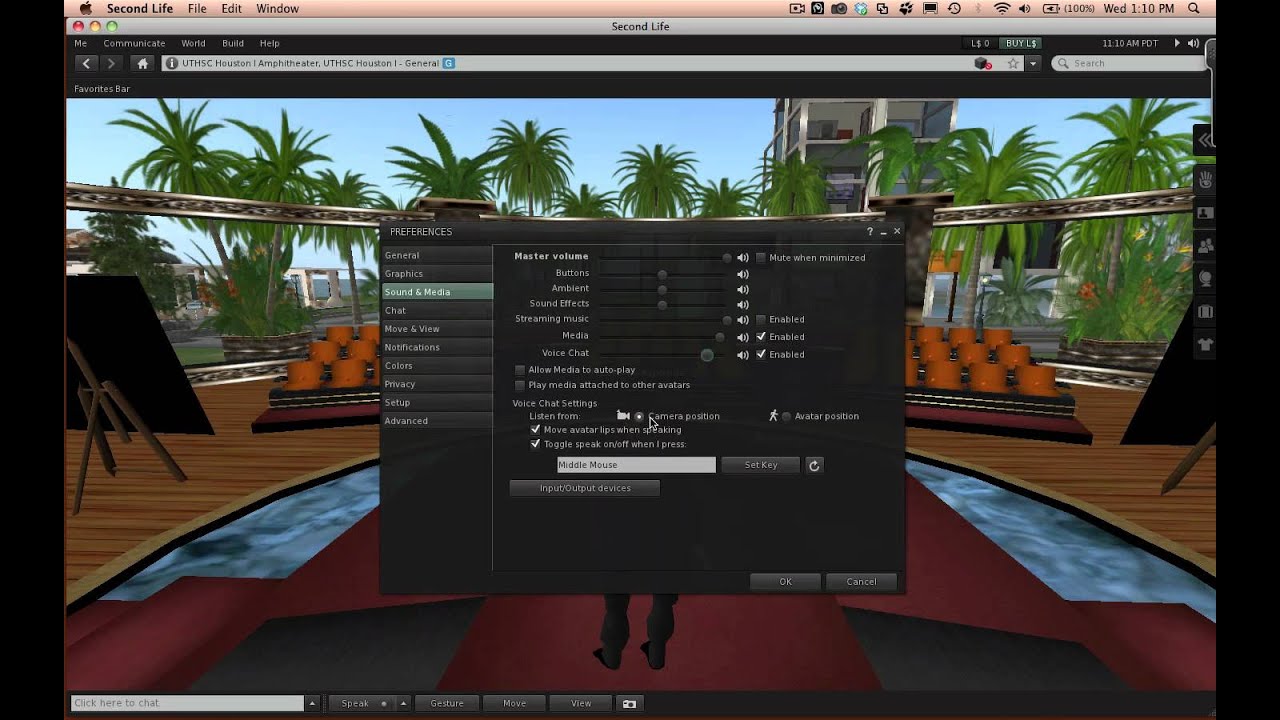Viewport: 1280px width, 720px height.
Task: Open Time Machine menu bar icon
Action: coord(954,9)
